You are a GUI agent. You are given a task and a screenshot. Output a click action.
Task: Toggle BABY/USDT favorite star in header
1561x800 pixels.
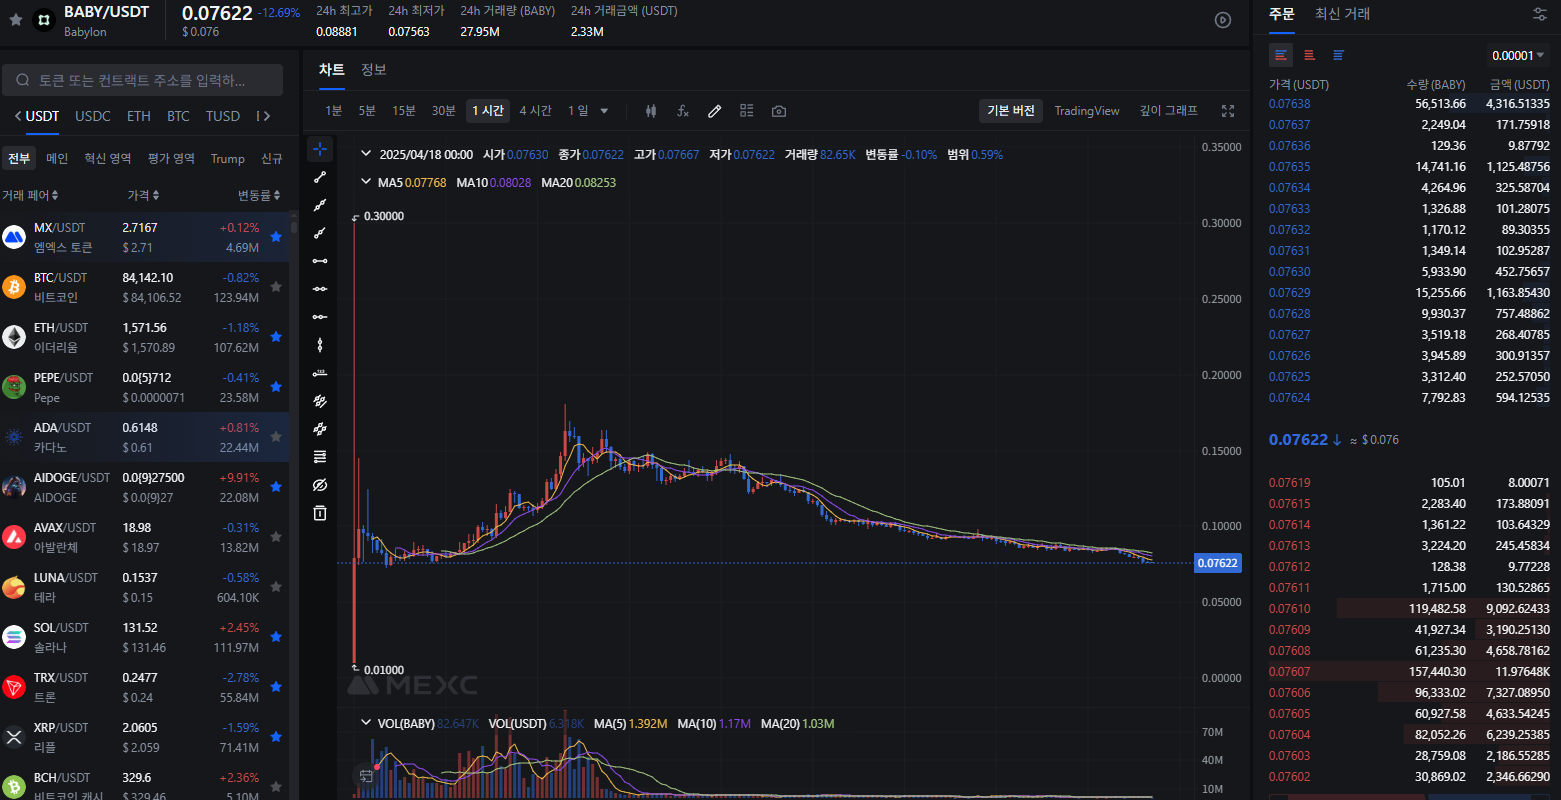[16, 19]
